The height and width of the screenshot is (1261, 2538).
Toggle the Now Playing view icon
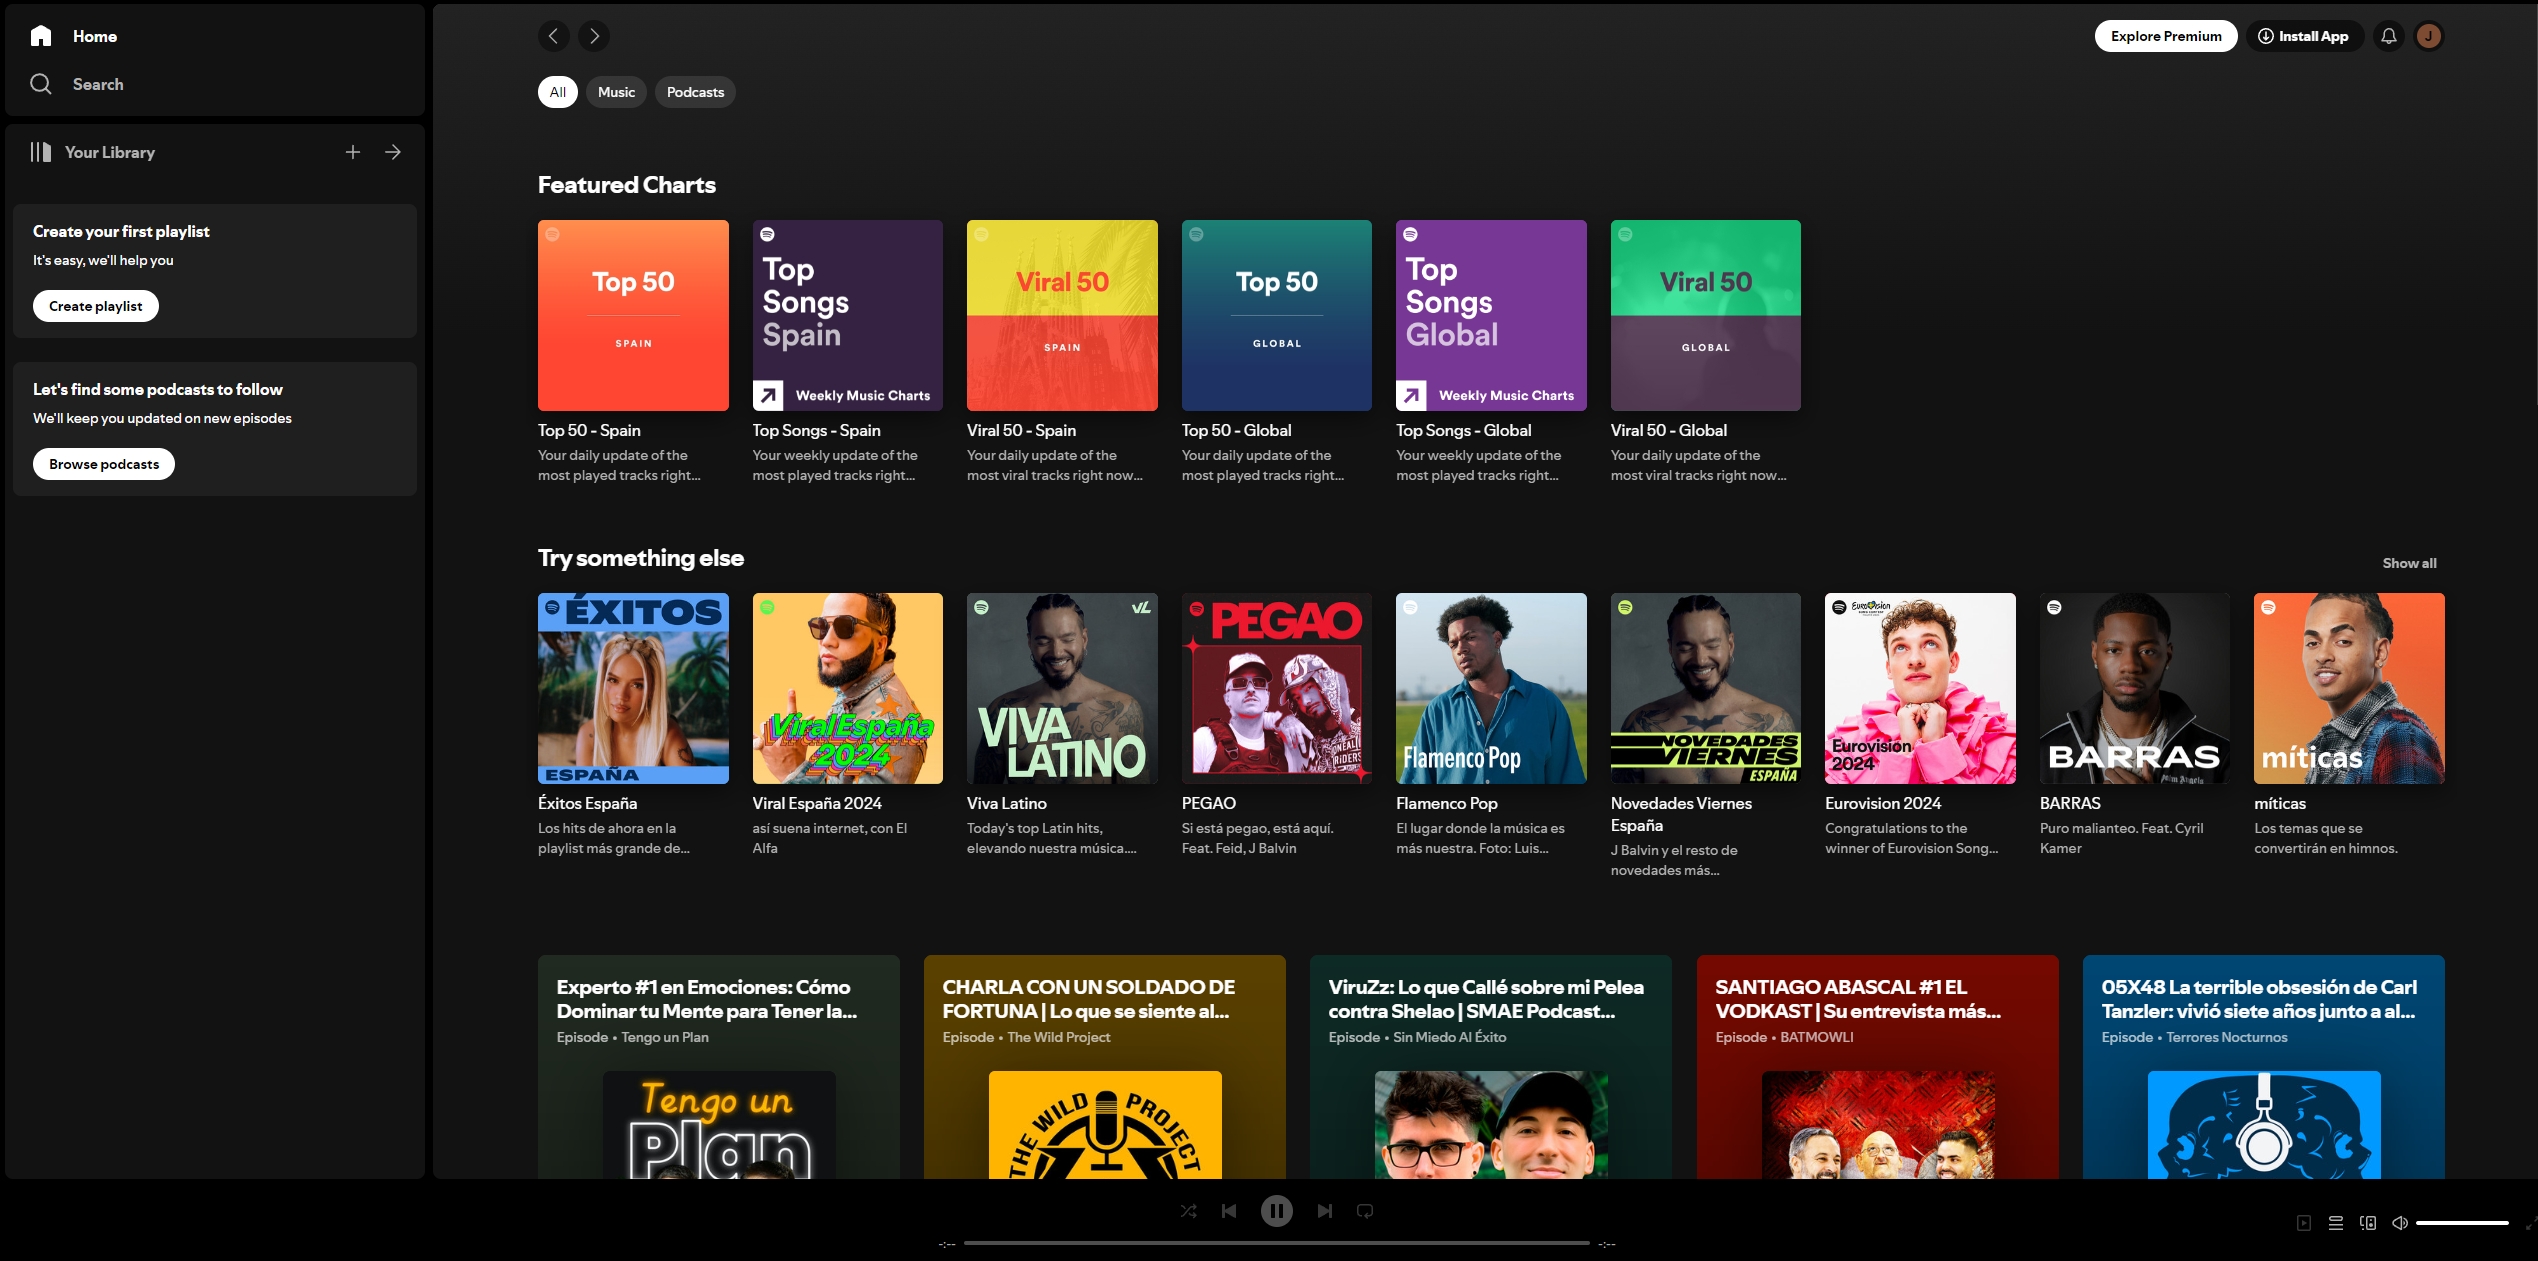click(2304, 1223)
